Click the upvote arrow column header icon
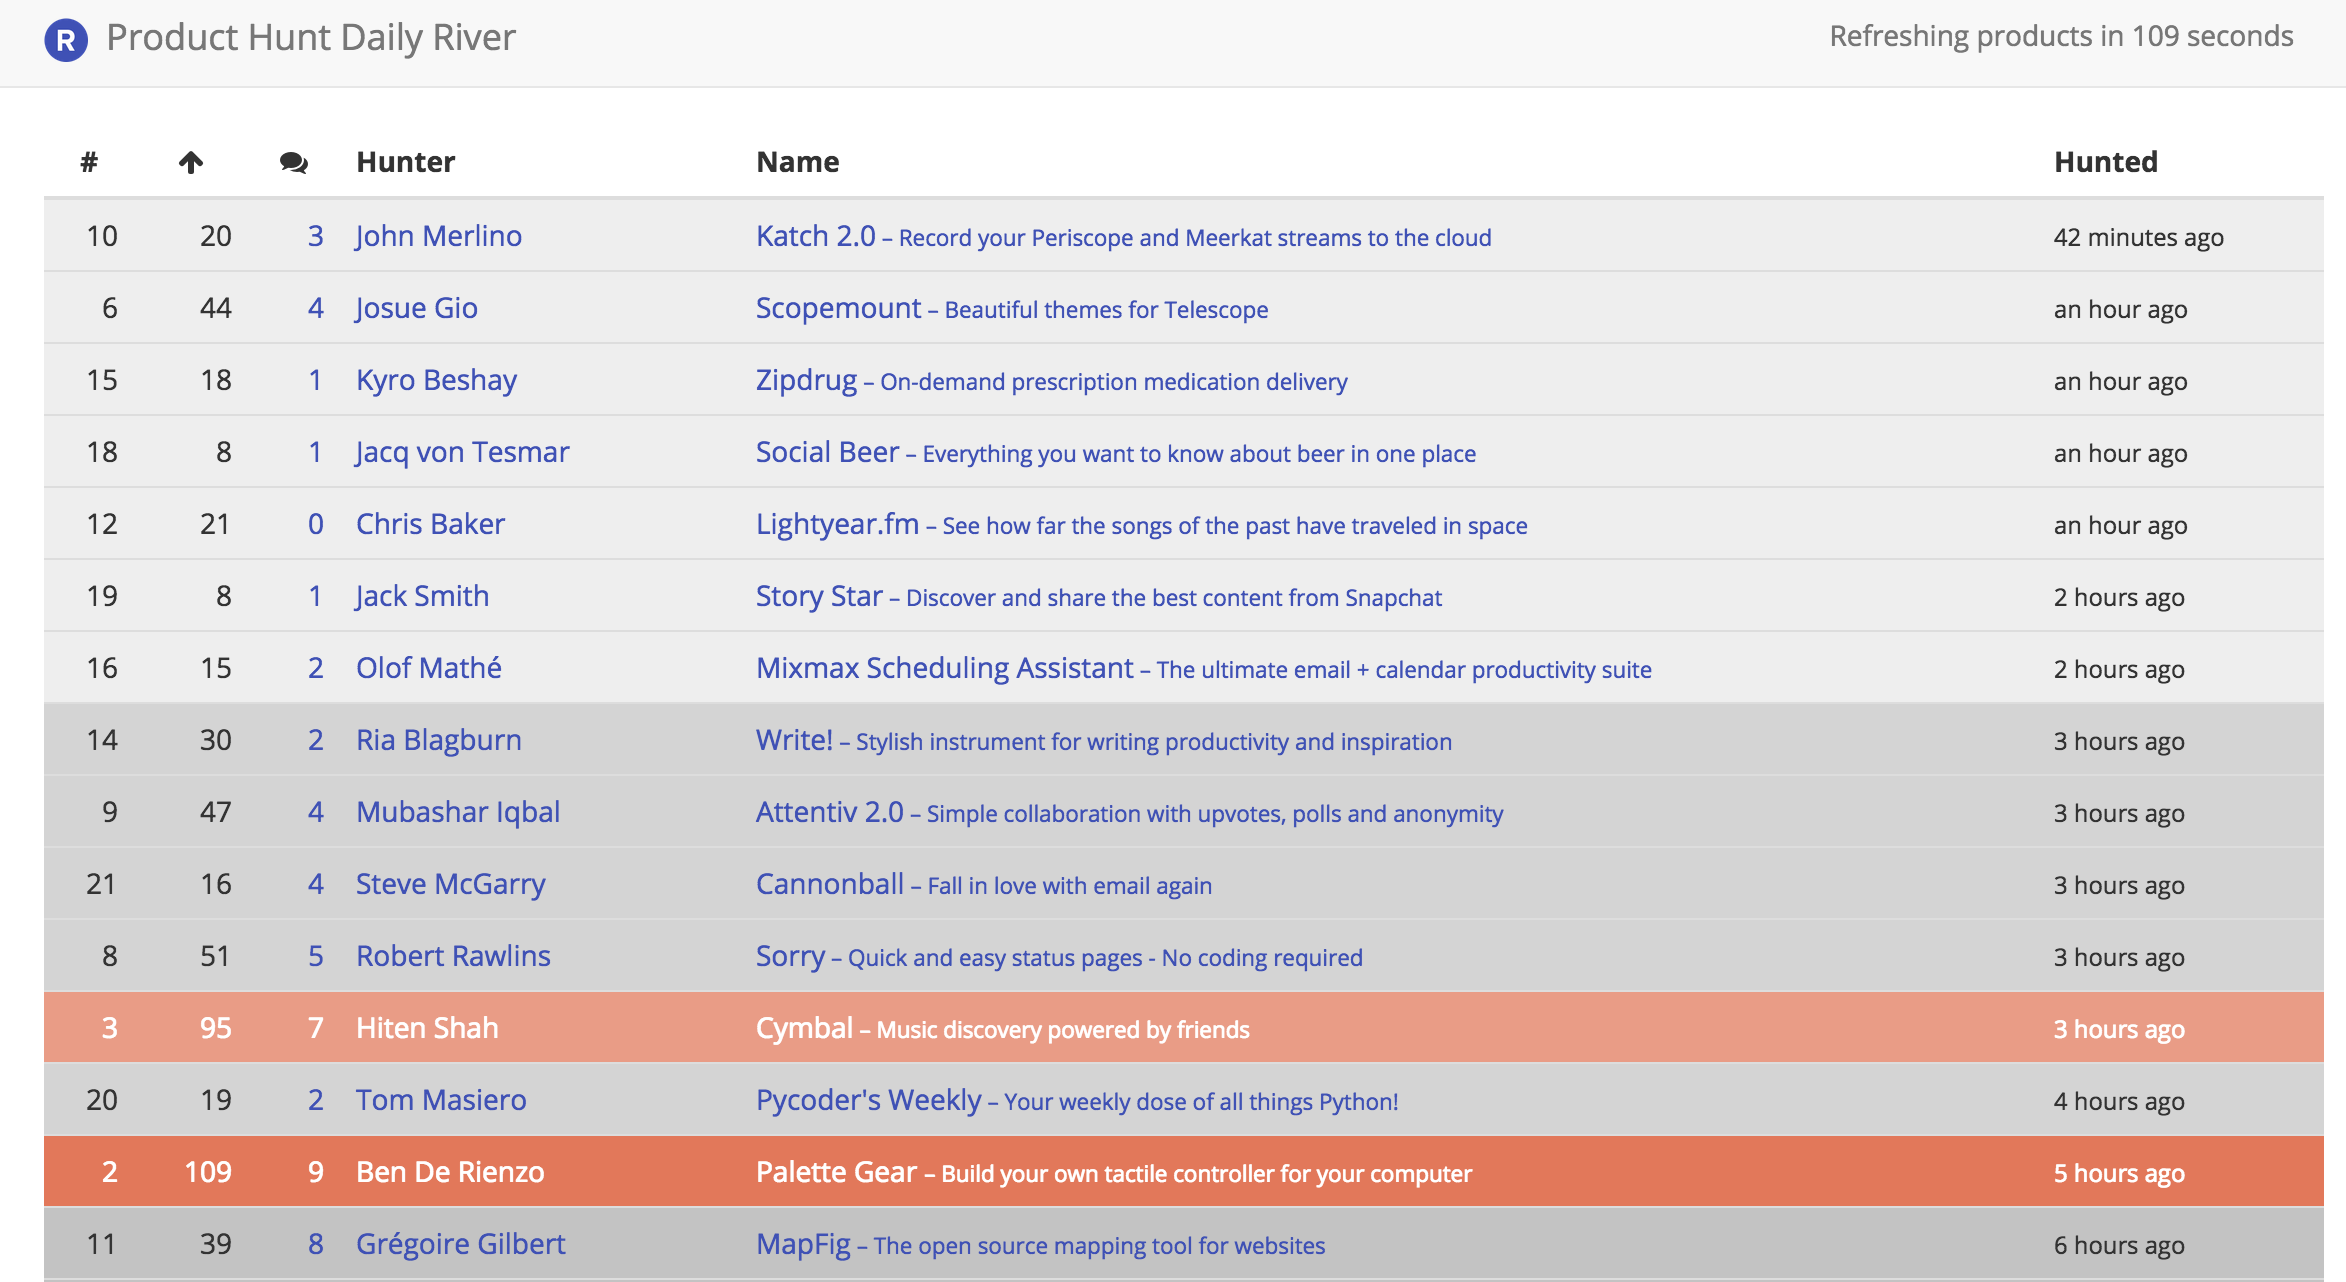2346x1282 pixels. point(192,161)
